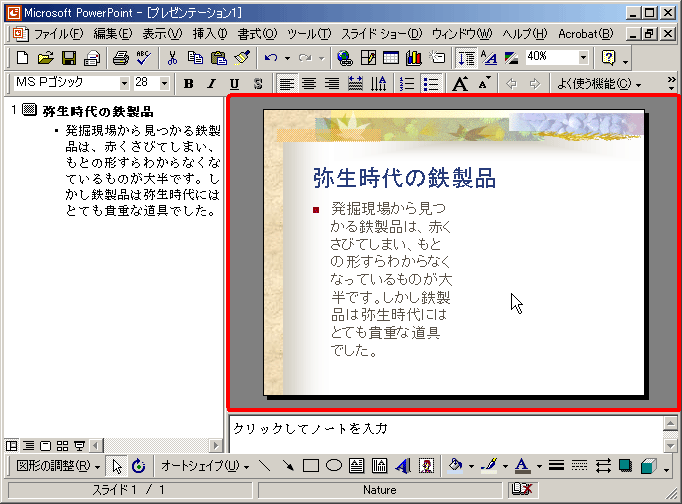Expand the zoom percentage dropdown
682x504 pixels.
pos(582,58)
